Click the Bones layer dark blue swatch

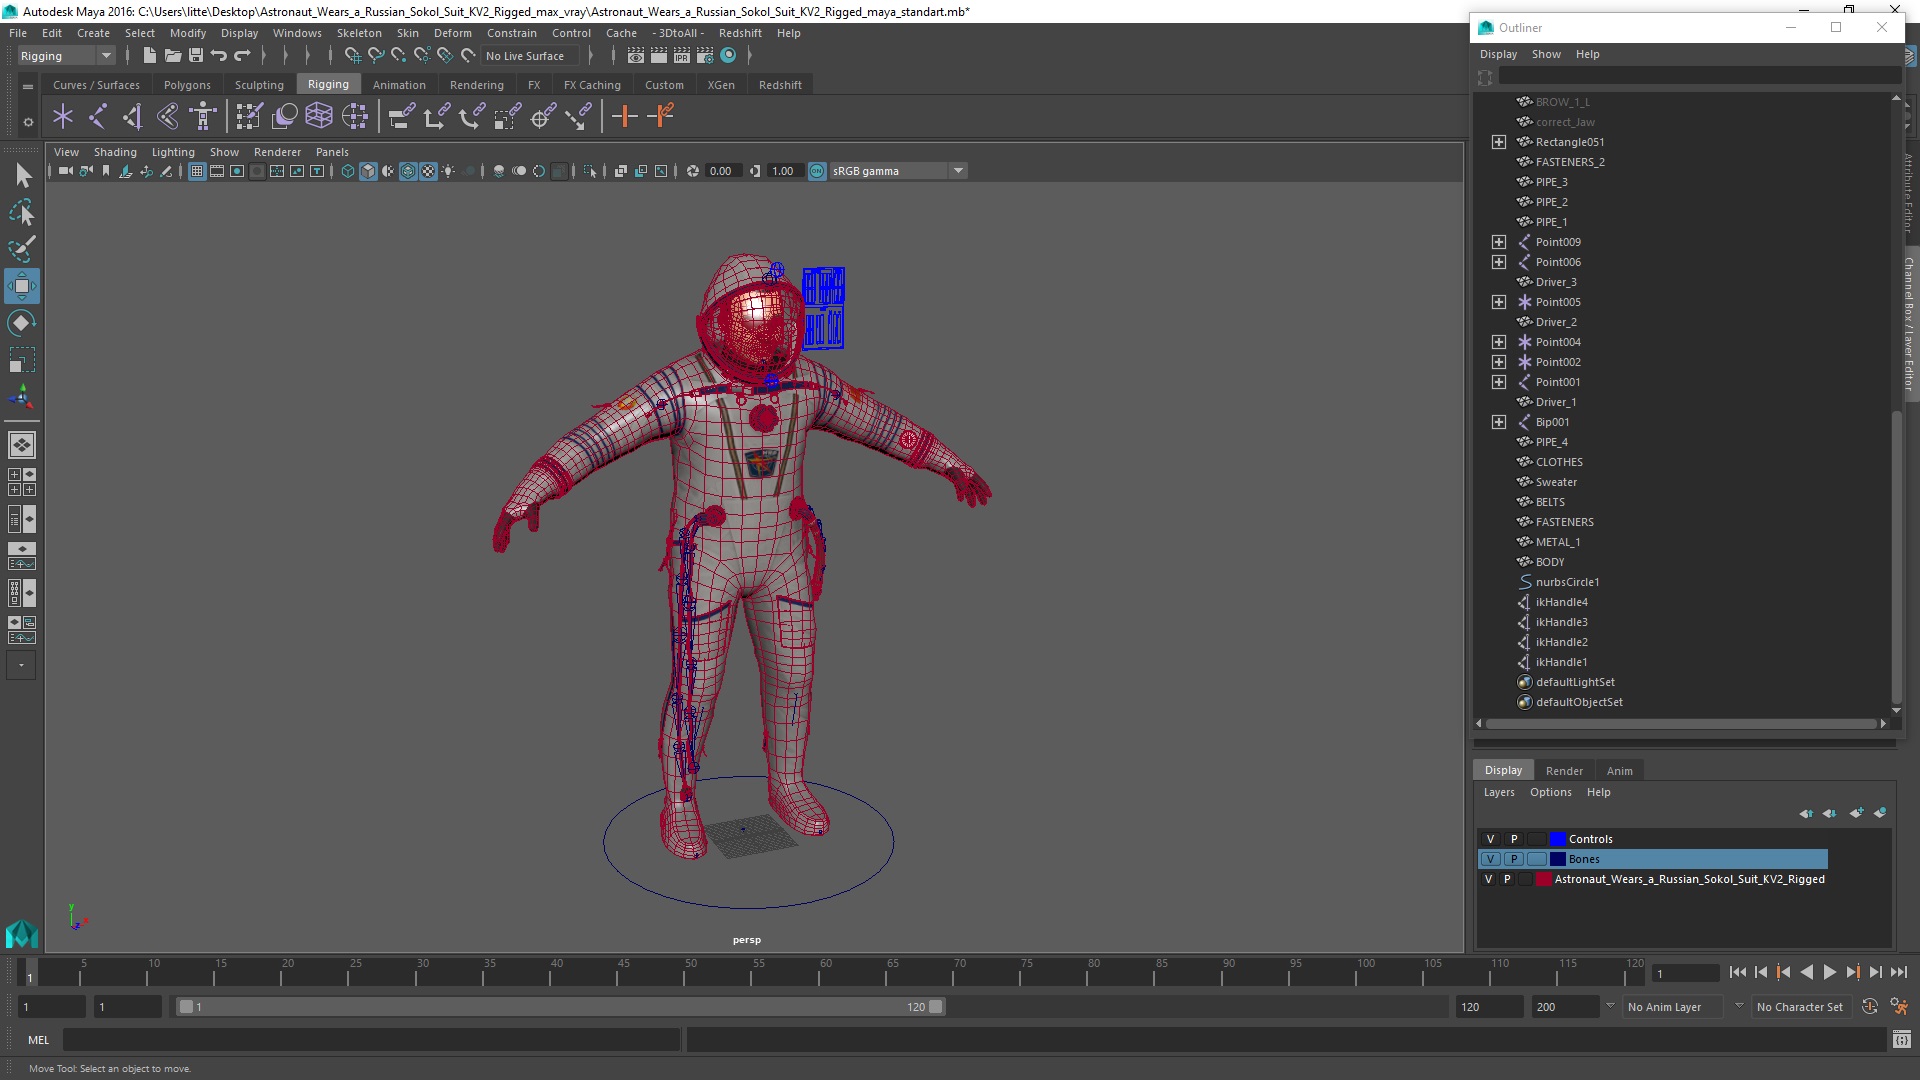pos(1557,859)
